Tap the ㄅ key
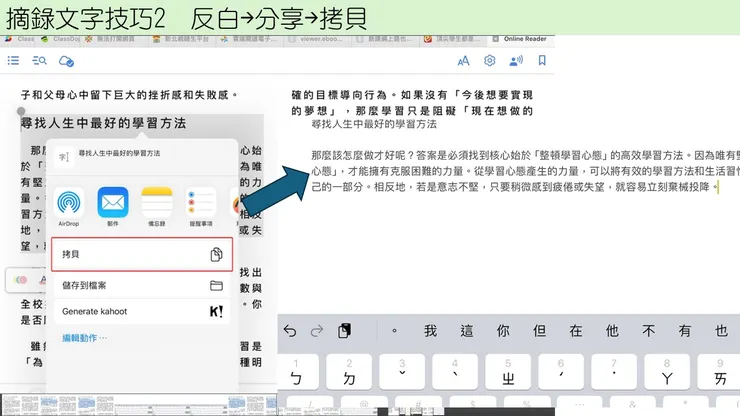 [x=298, y=372]
